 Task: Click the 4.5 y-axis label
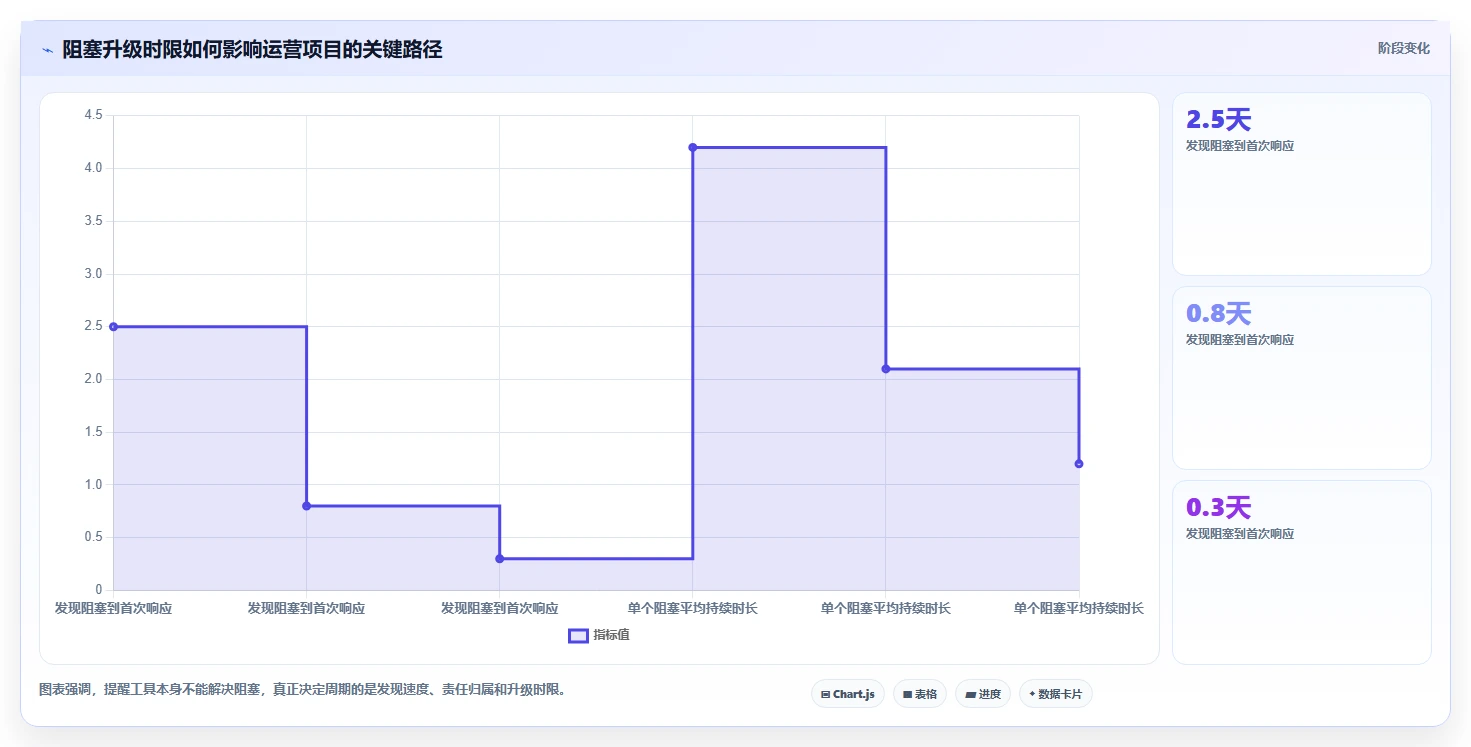pos(94,116)
